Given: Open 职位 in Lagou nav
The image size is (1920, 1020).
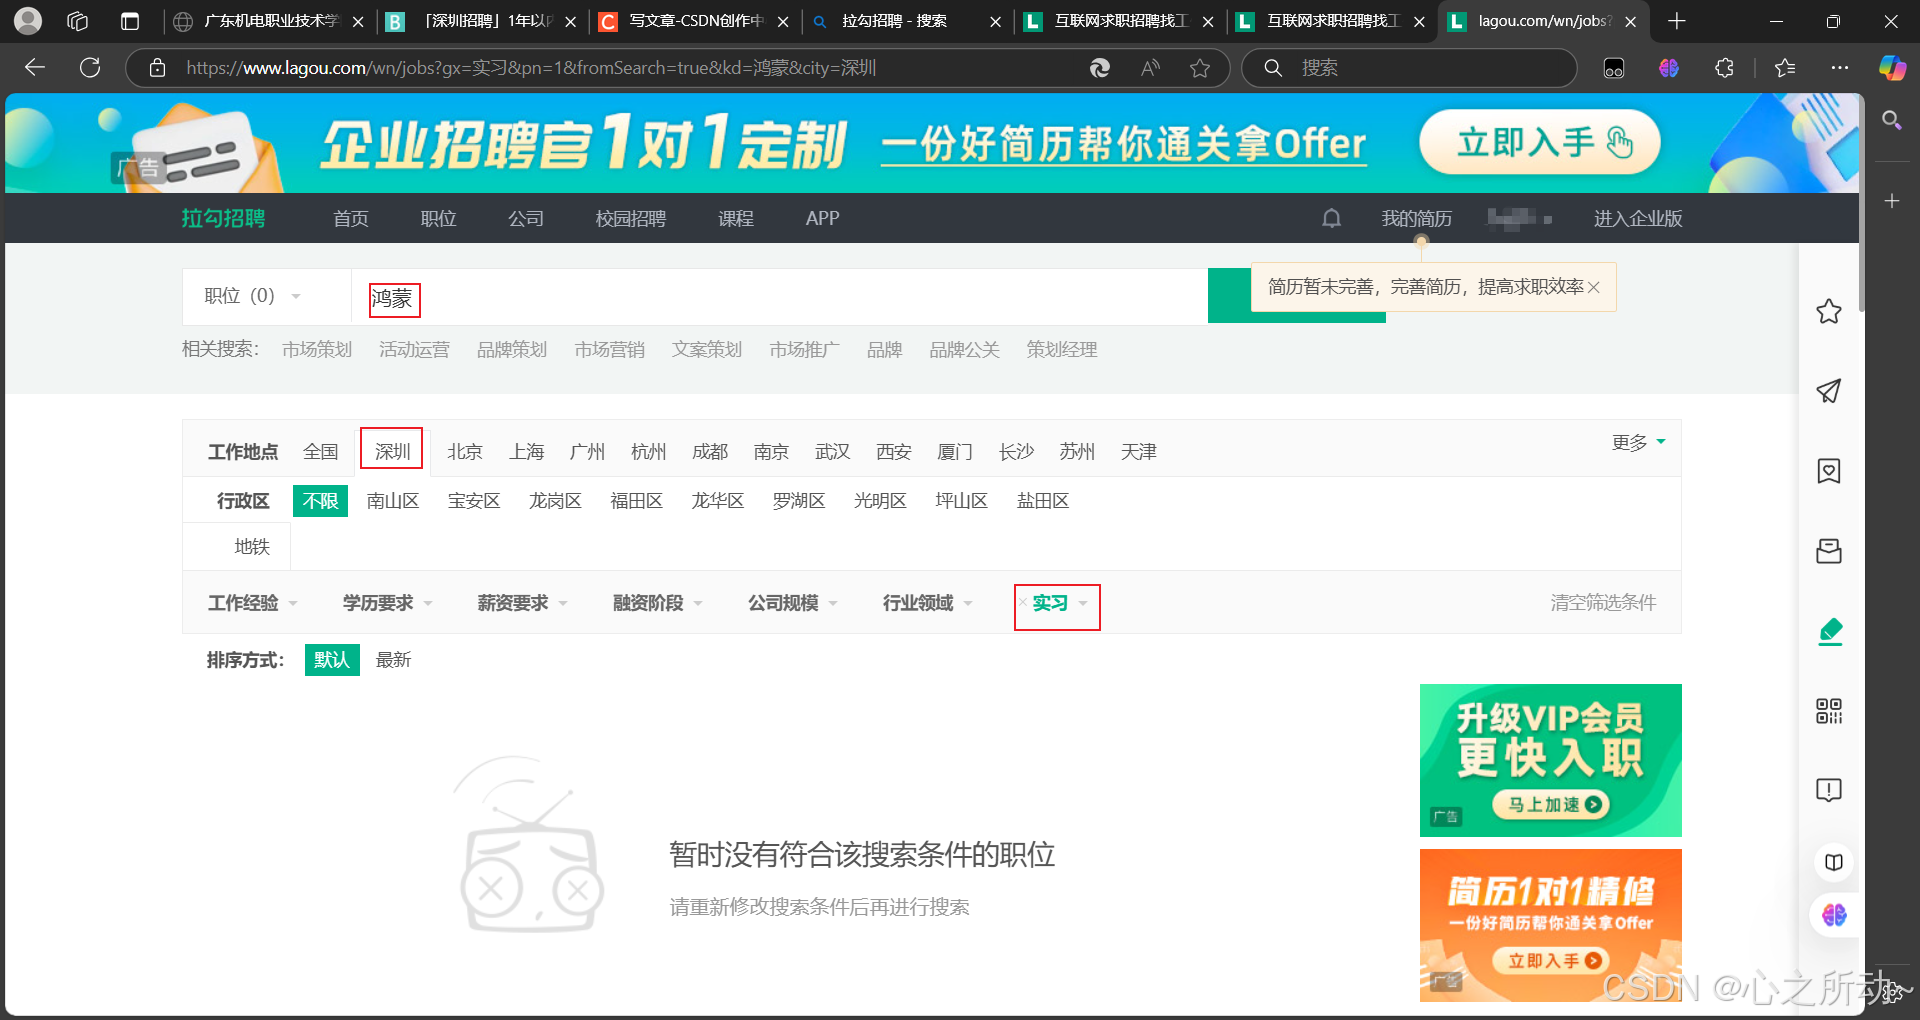Looking at the screenshot, I should [438, 218].
